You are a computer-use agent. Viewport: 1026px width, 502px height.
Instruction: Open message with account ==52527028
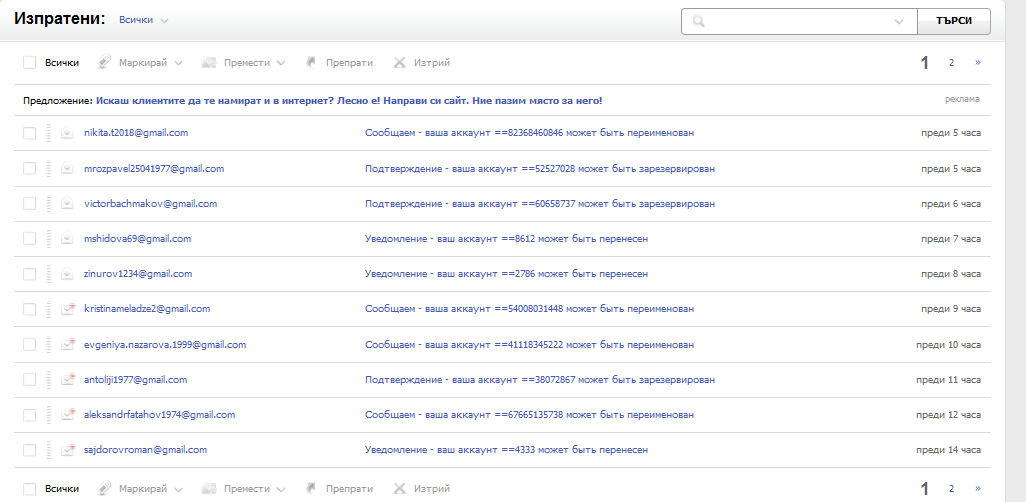click(x=540, y=168)
